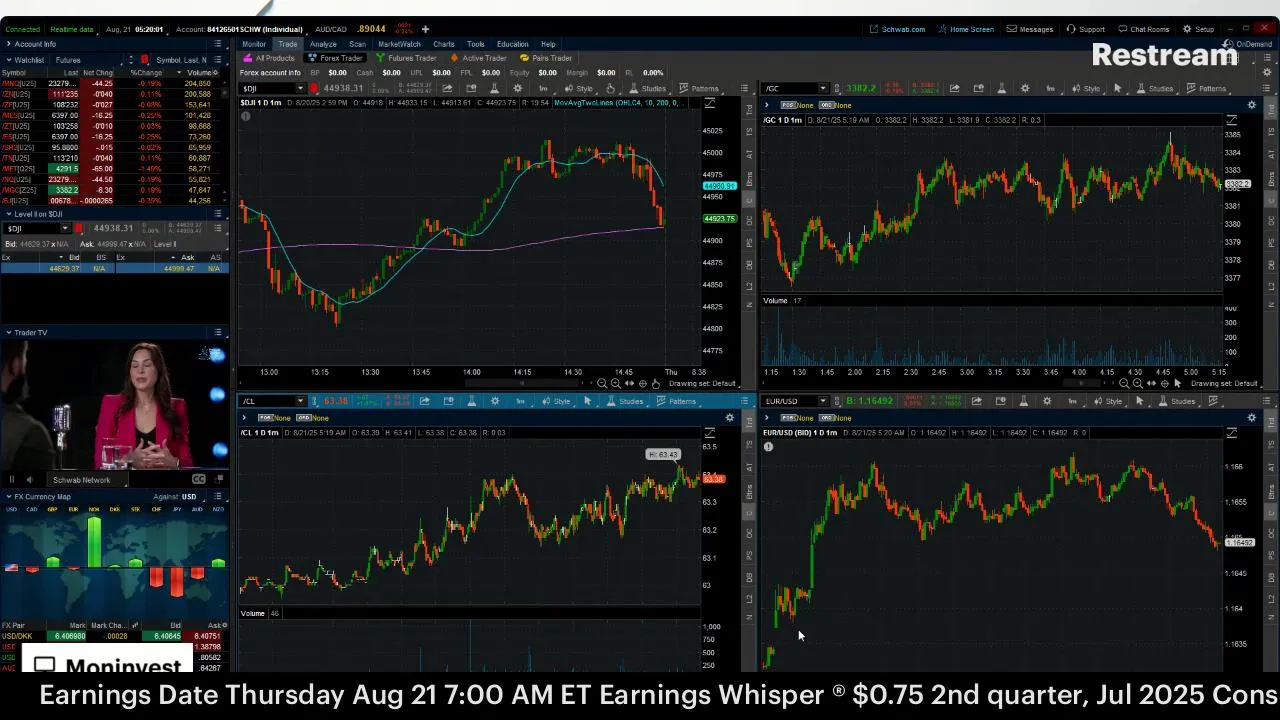The width and height of the screenshot is (1280, 720).
Task: Open the Tools tab
Action: pyautogui.click(x=476, y=44)
